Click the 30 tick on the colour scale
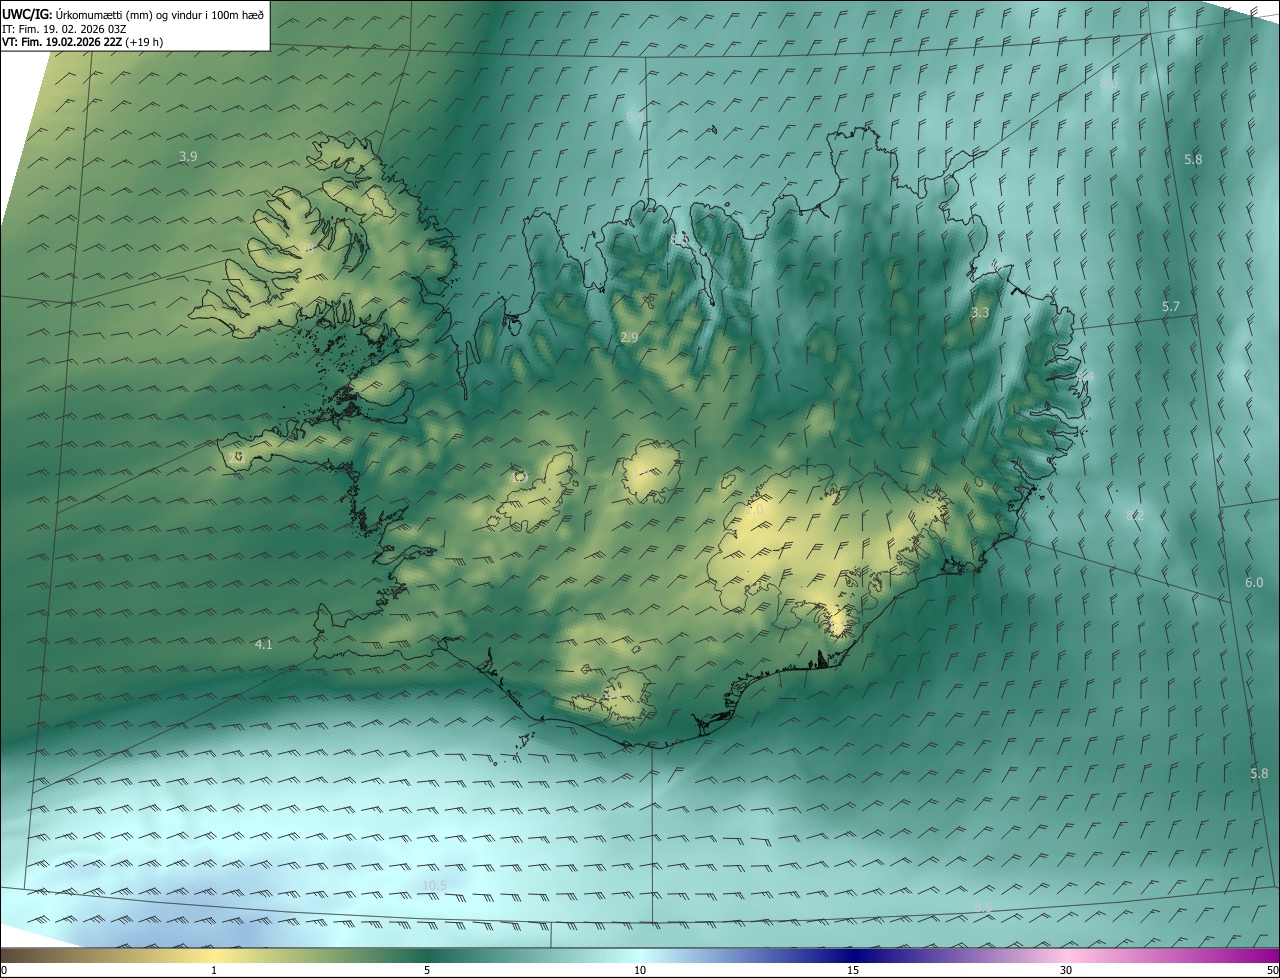The height and width of the screenshot is (978, 1280). (x=1066, y=970)
